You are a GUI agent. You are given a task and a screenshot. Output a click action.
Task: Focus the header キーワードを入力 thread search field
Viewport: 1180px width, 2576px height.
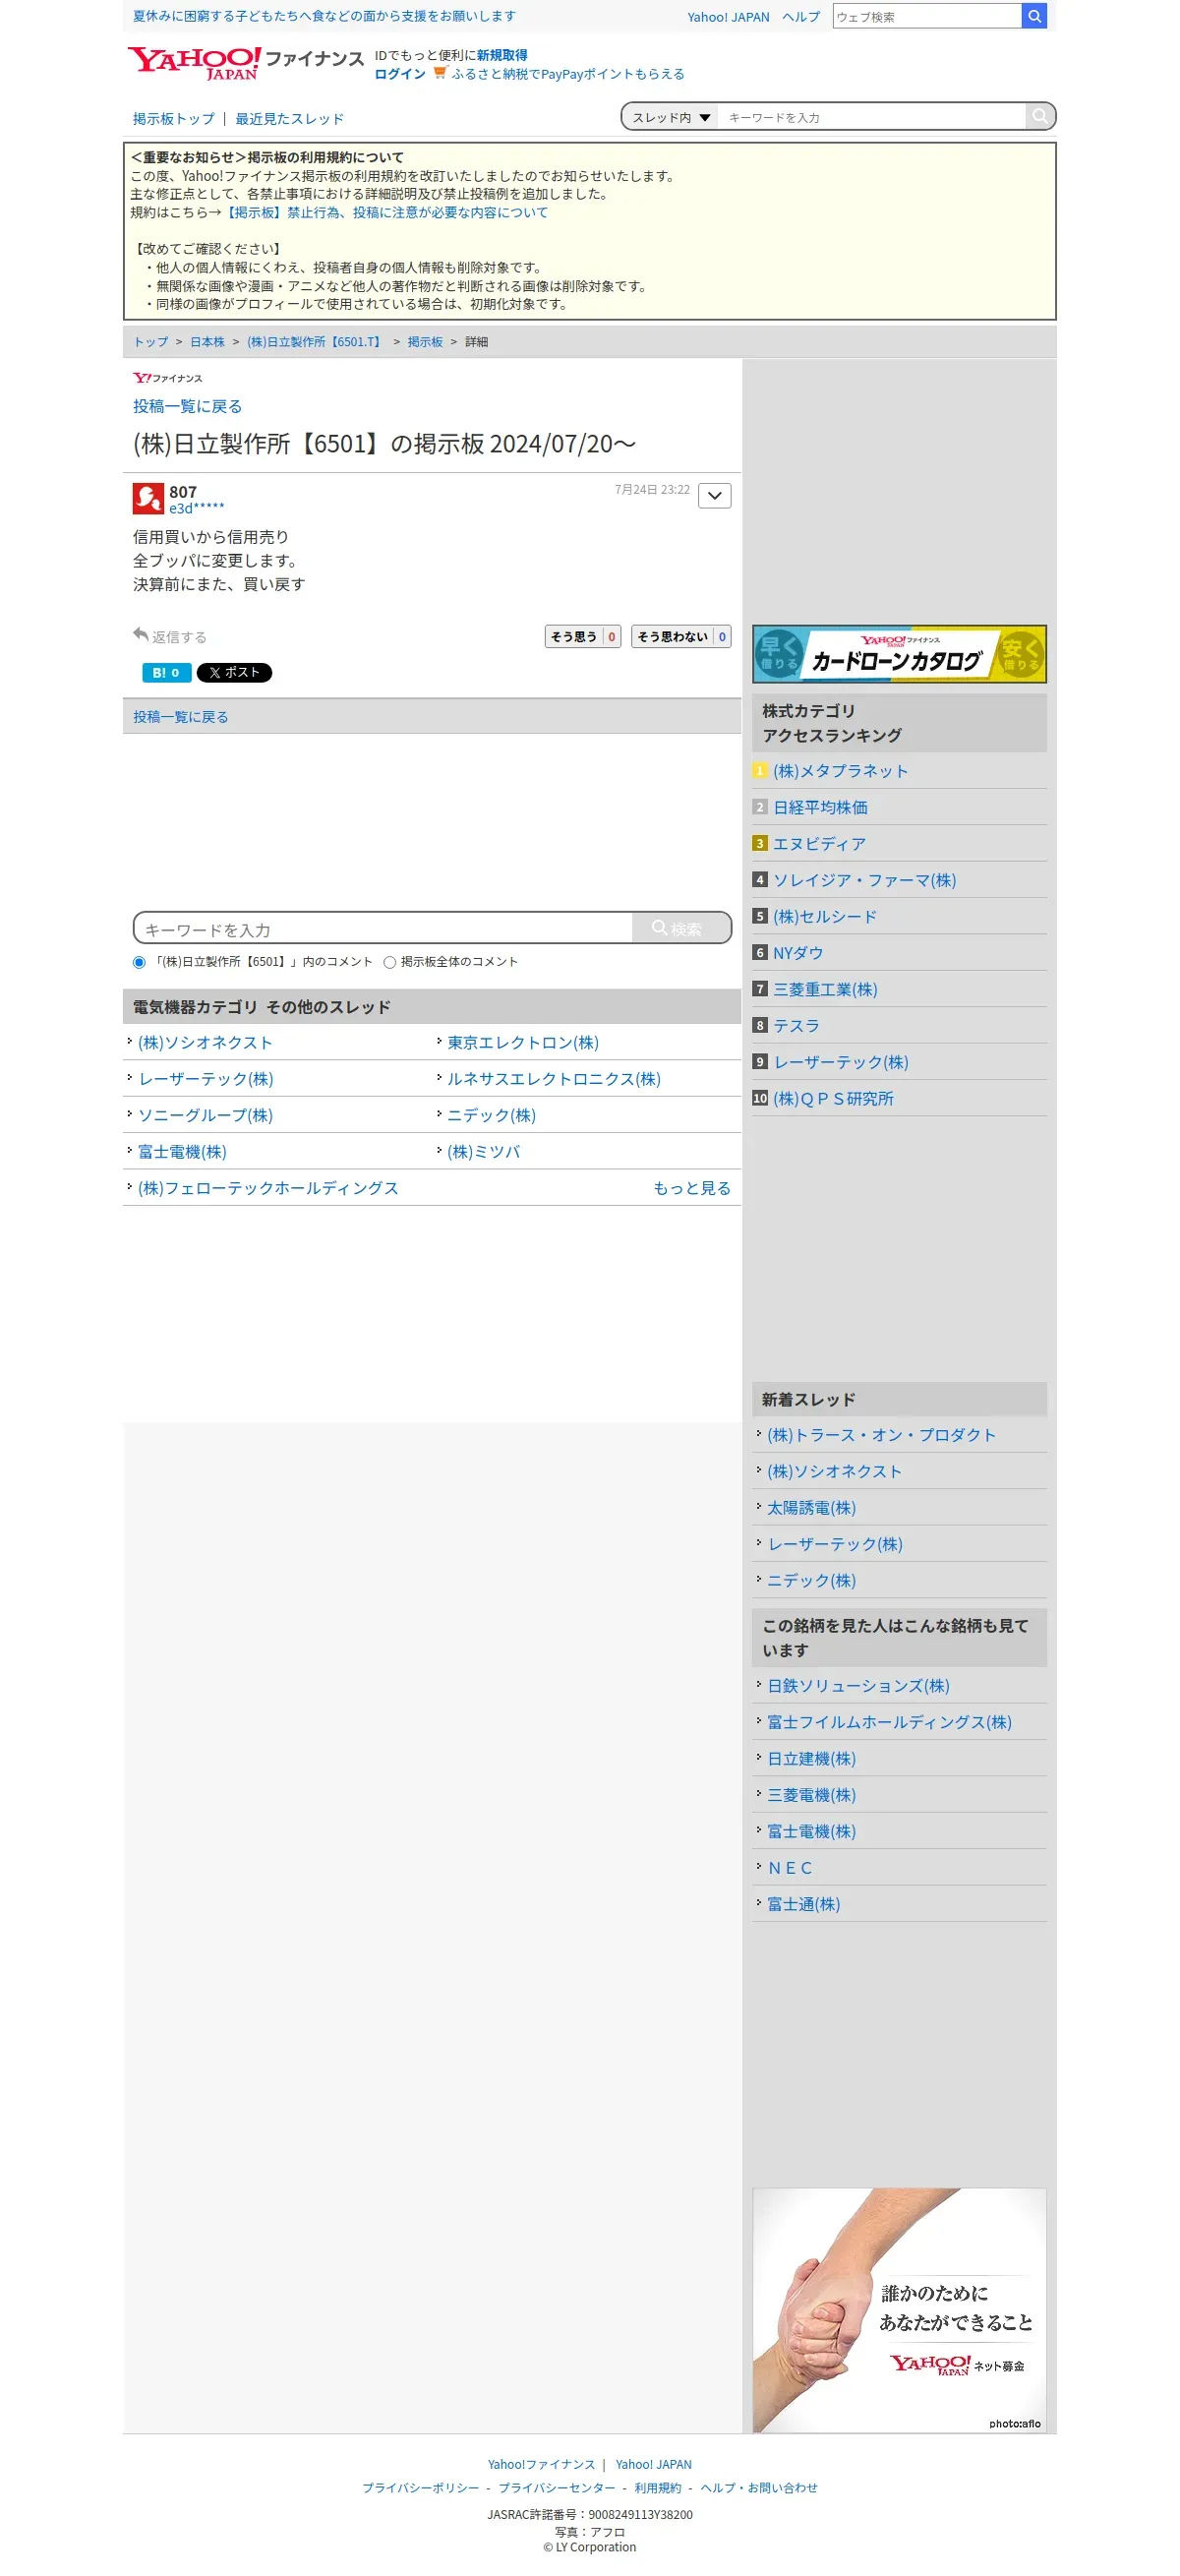point(872,117)
